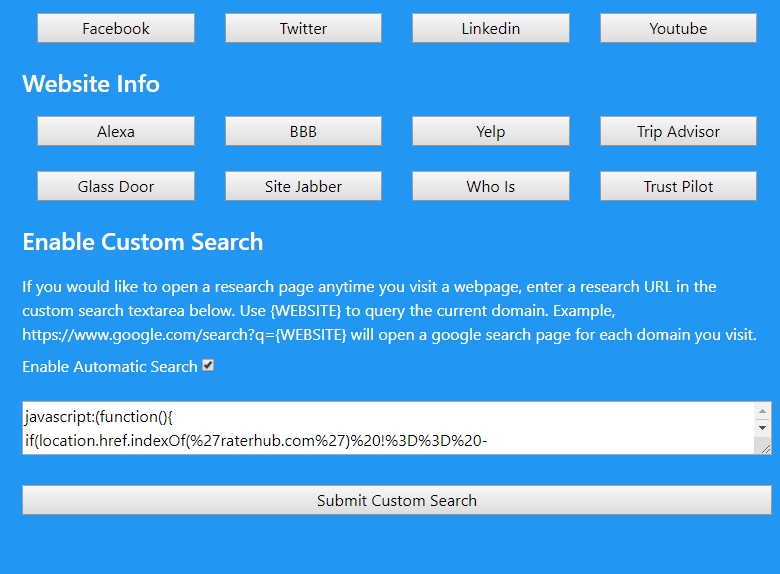Image resolution: width=780 pixels, height=574 pixels.
Task: Click the Enable Automatic Search label
Action: coord(110,367)
